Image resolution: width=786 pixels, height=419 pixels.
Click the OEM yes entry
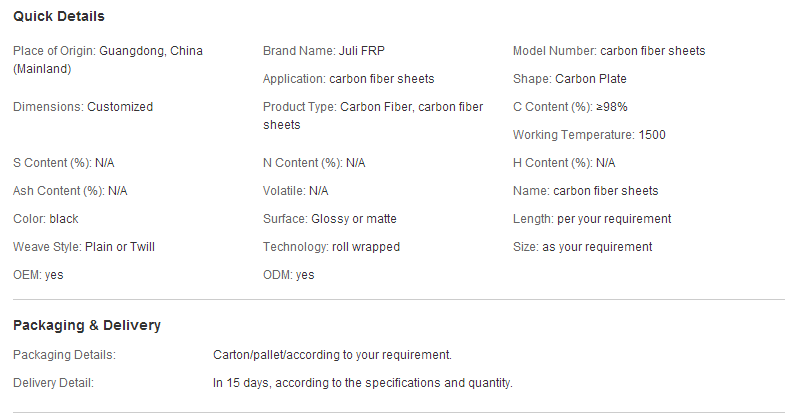[x=38, y=276]
